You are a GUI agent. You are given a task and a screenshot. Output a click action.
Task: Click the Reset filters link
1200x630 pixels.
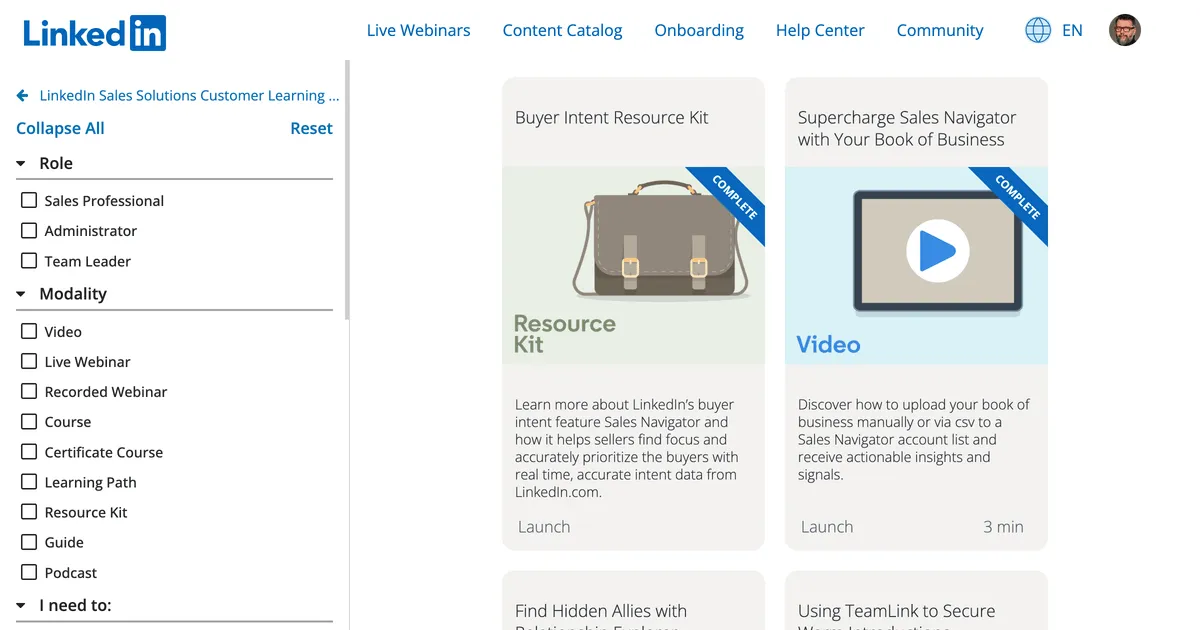[x=311, y=128]
